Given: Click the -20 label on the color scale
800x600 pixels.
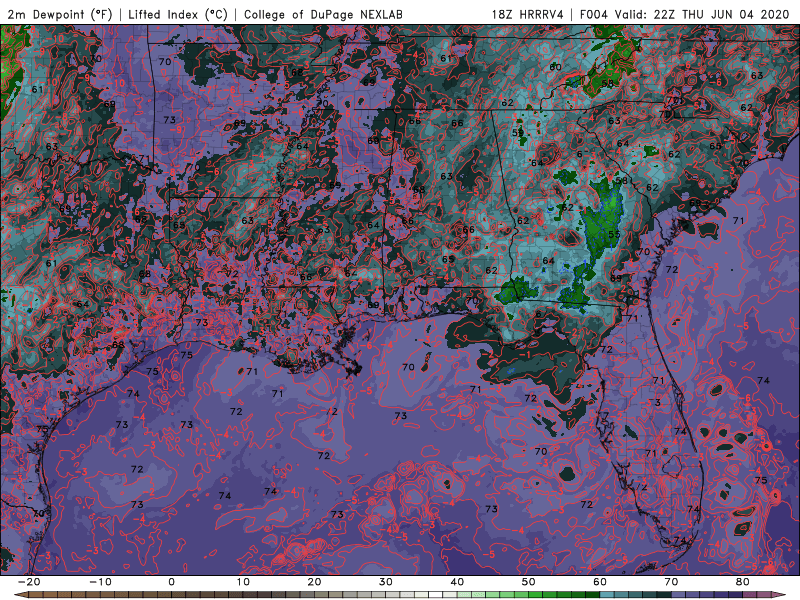Looking at the screenshot, I should [29, 582].
